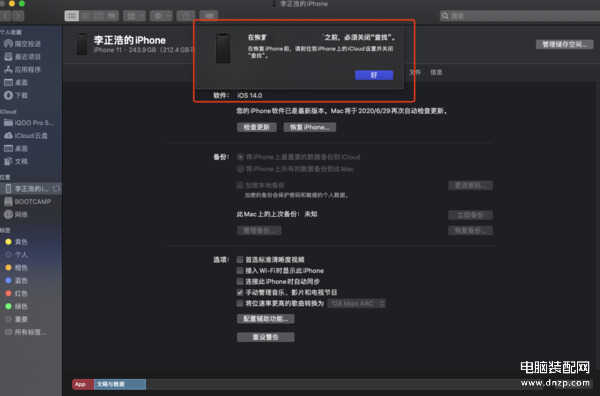Toggle convert higher bit rate songs checkbox

240,303
